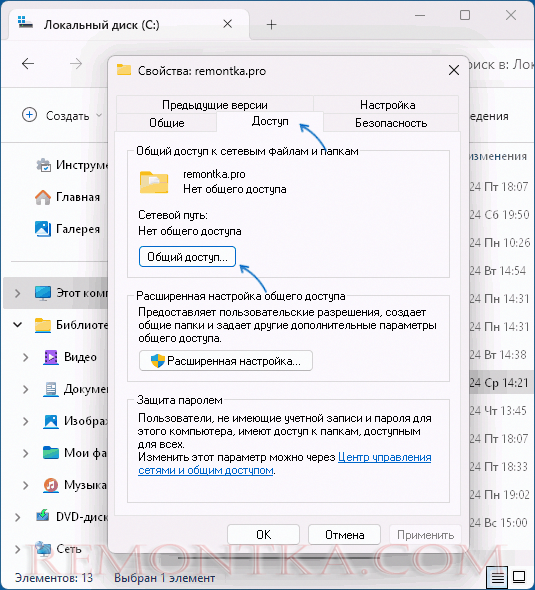Image resolution: width=535 pixels, height=590 pixels.
Task: Click the folder icon in dialog title
Action: coord(124,70)
